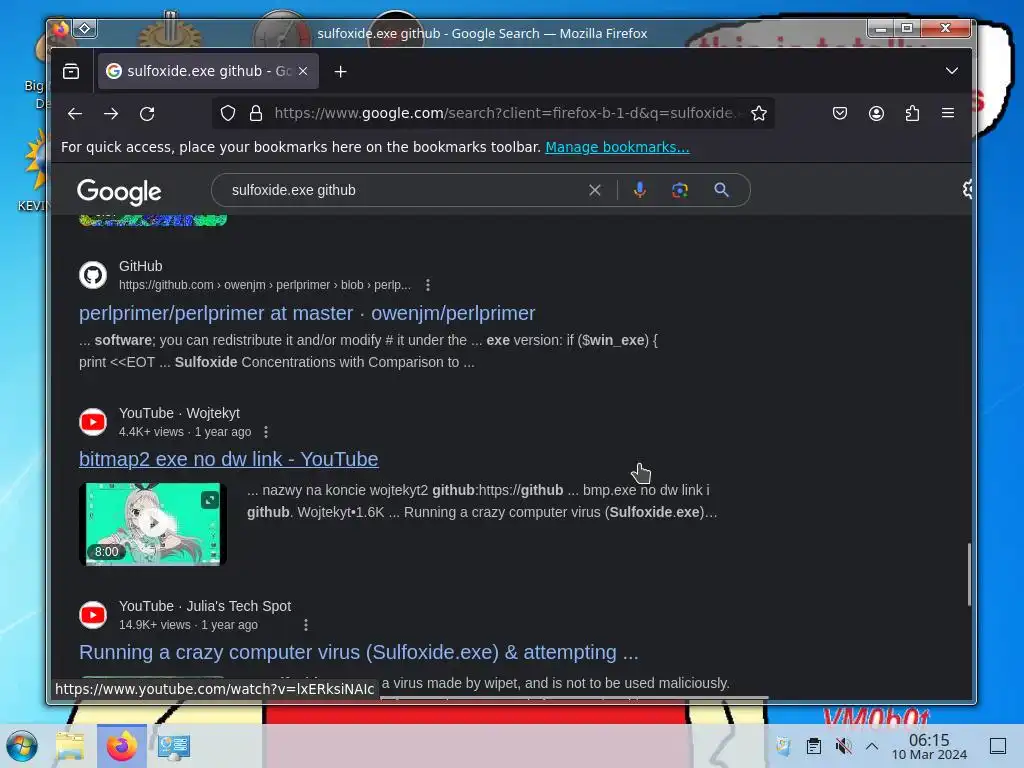Open the clock showing 06:15
The image size is (1024, 768).
point(929,746)
